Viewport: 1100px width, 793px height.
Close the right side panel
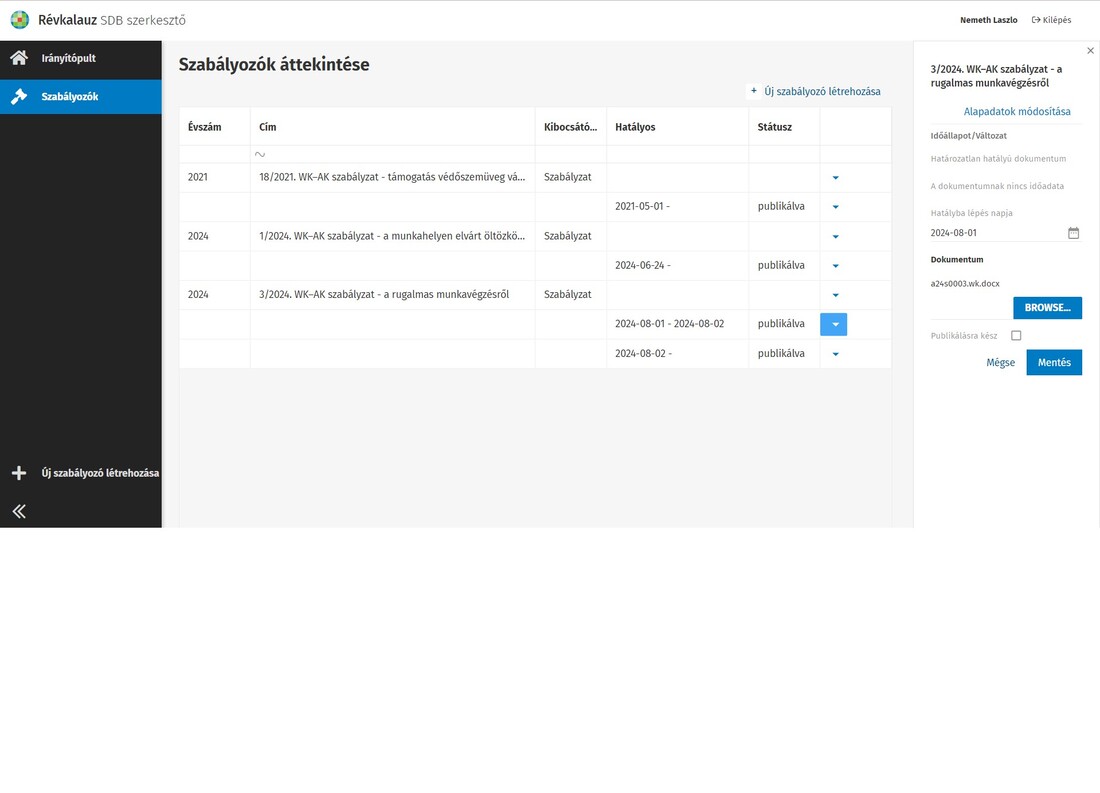coord(1090,51)
